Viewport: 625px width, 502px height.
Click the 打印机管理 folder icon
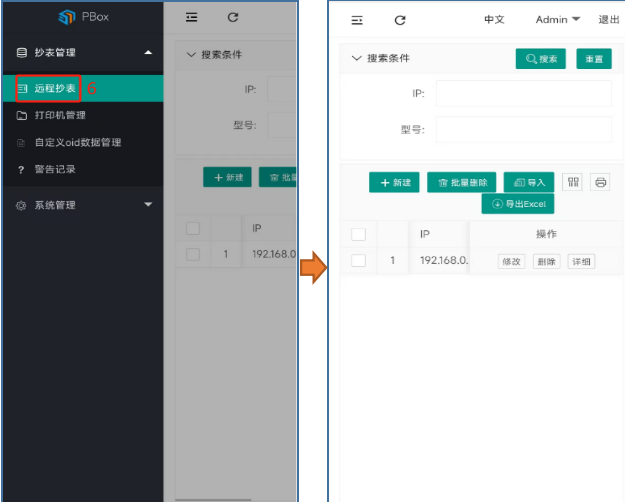pos(22,116)
